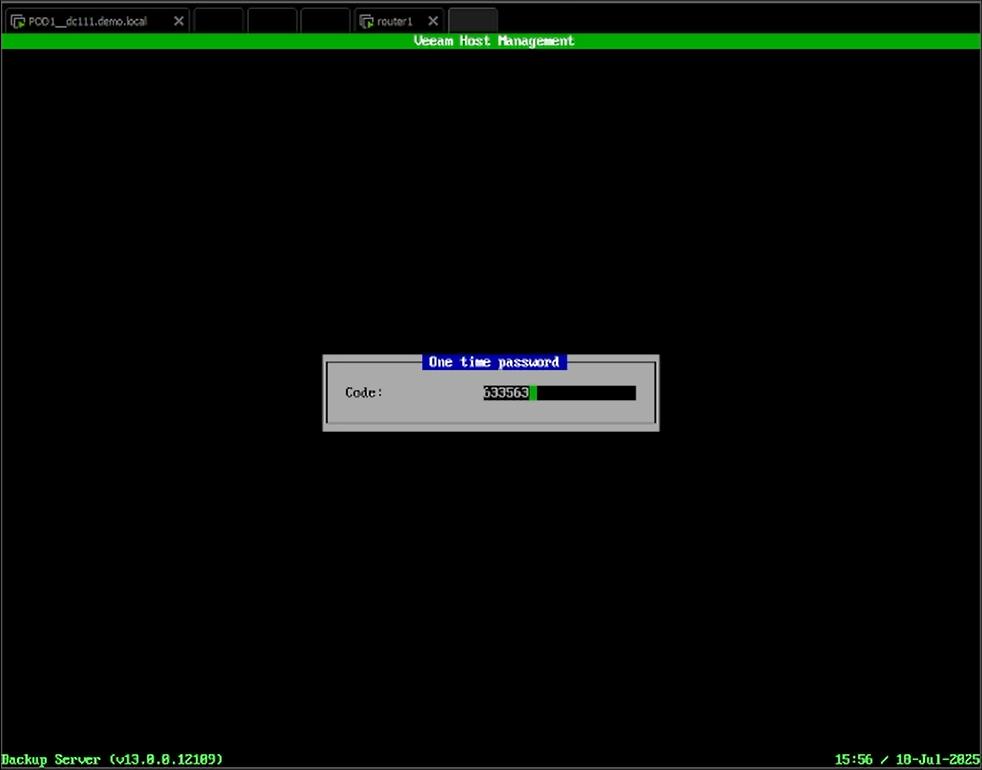Click the entered code 633563

[506, 393]
